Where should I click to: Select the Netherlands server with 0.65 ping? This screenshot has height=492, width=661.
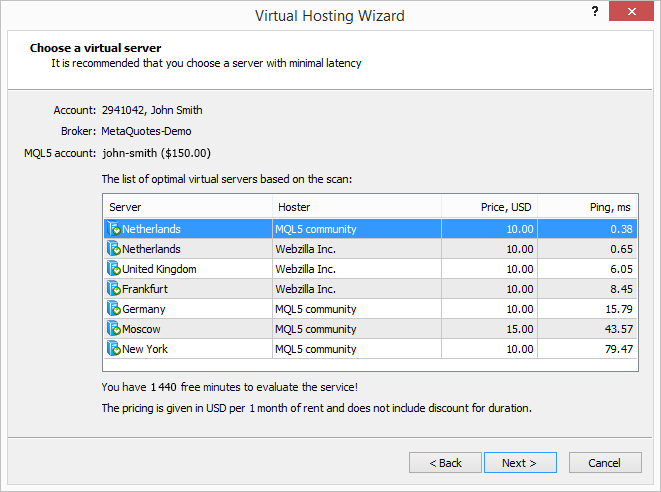pyautogui.click(x=370, y=249)
